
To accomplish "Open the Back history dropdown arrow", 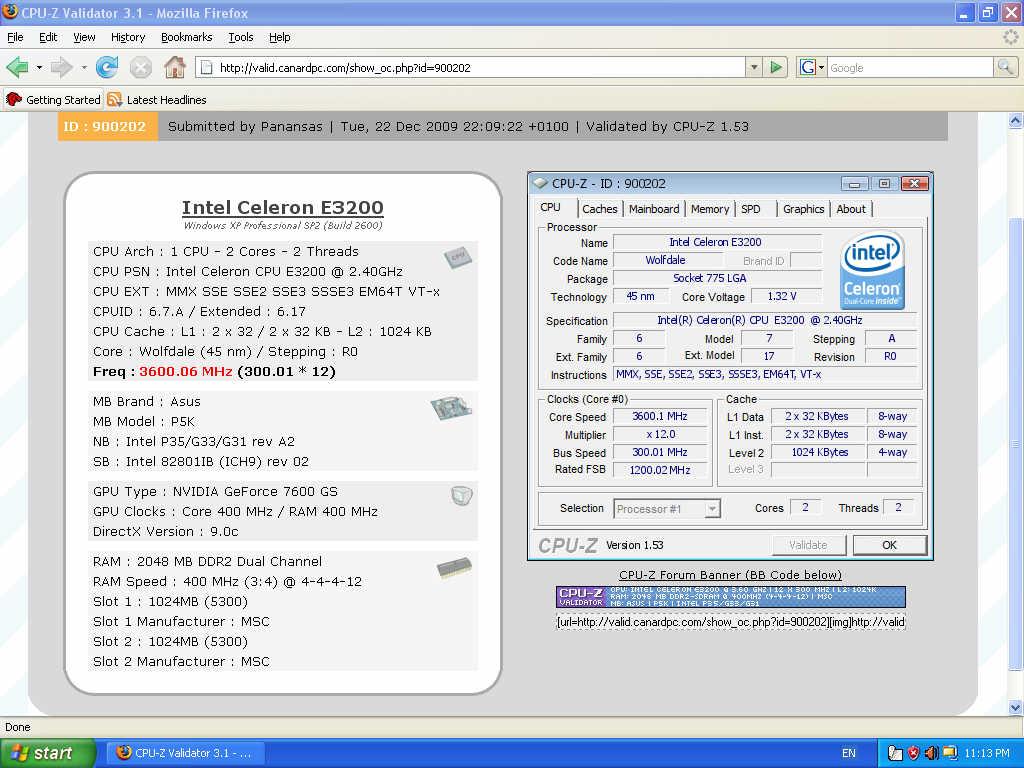I will point(39,67).
